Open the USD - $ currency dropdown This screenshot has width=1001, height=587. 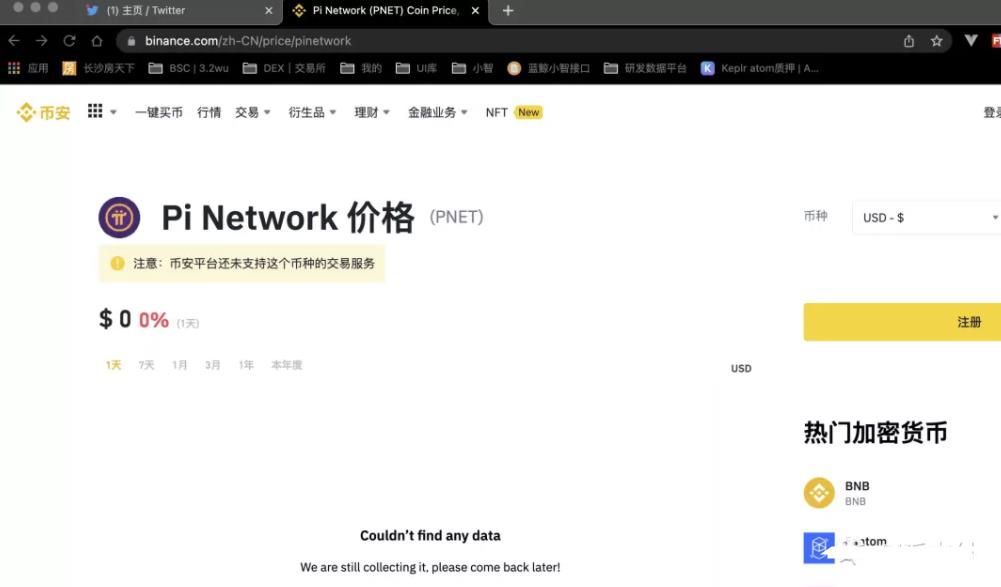pyautogui.click(x=926, y=218)
